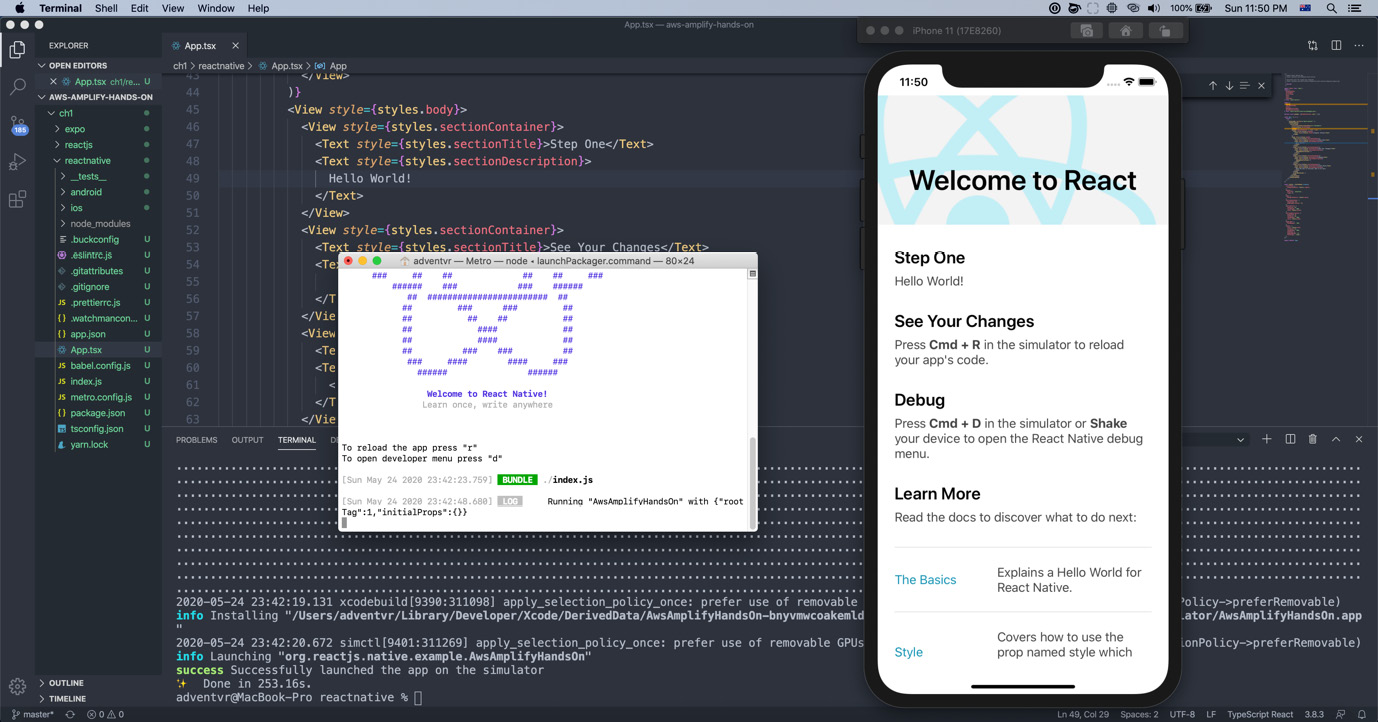
Task: Add a new terminal with plus icon
Action: [x=1267, y=439]
